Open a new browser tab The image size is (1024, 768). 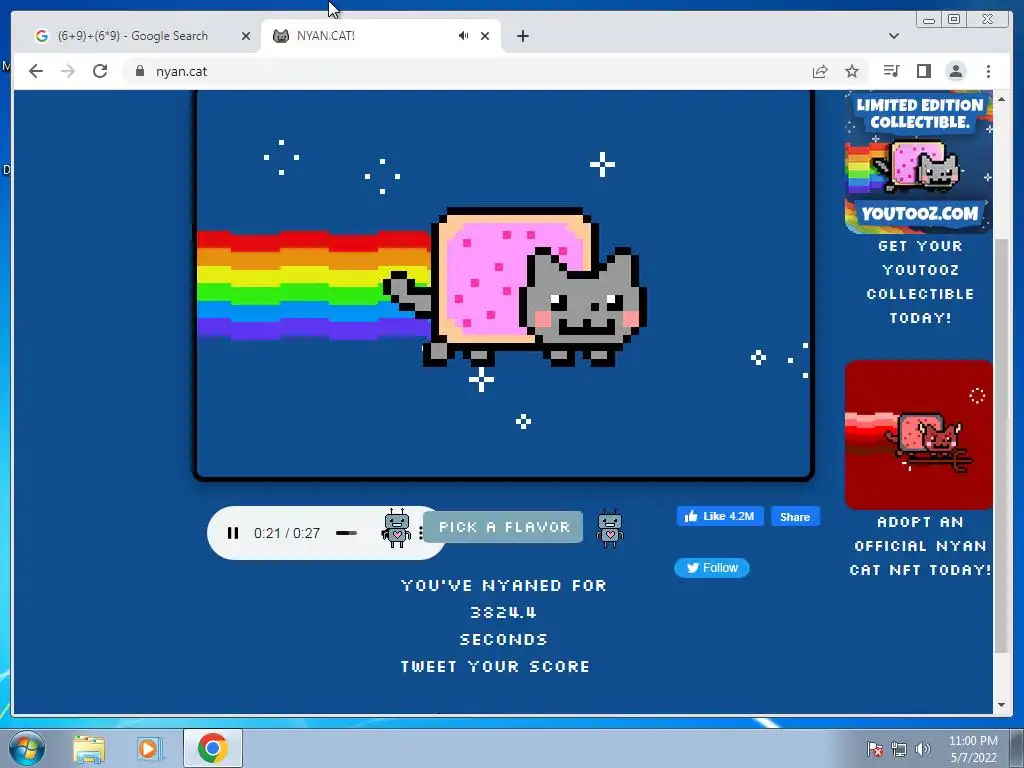[522, 36]
